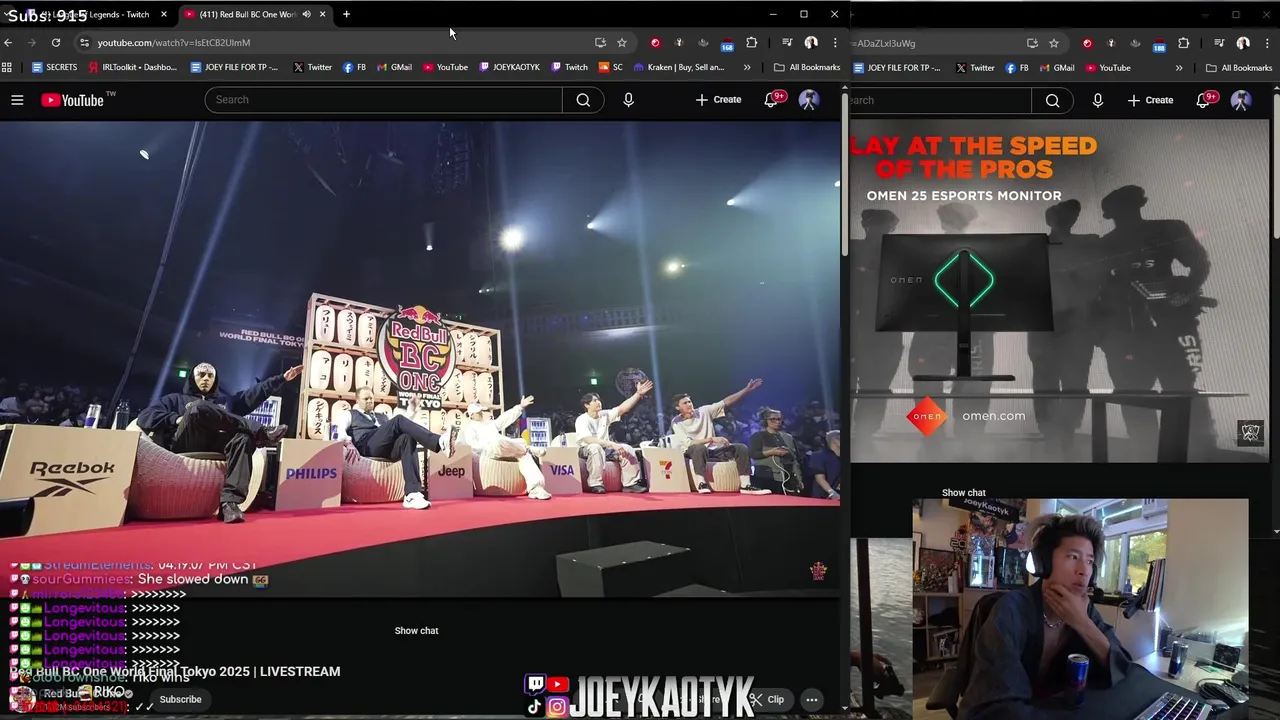Bookmark this page with star in left window

[x=622, y=43]
